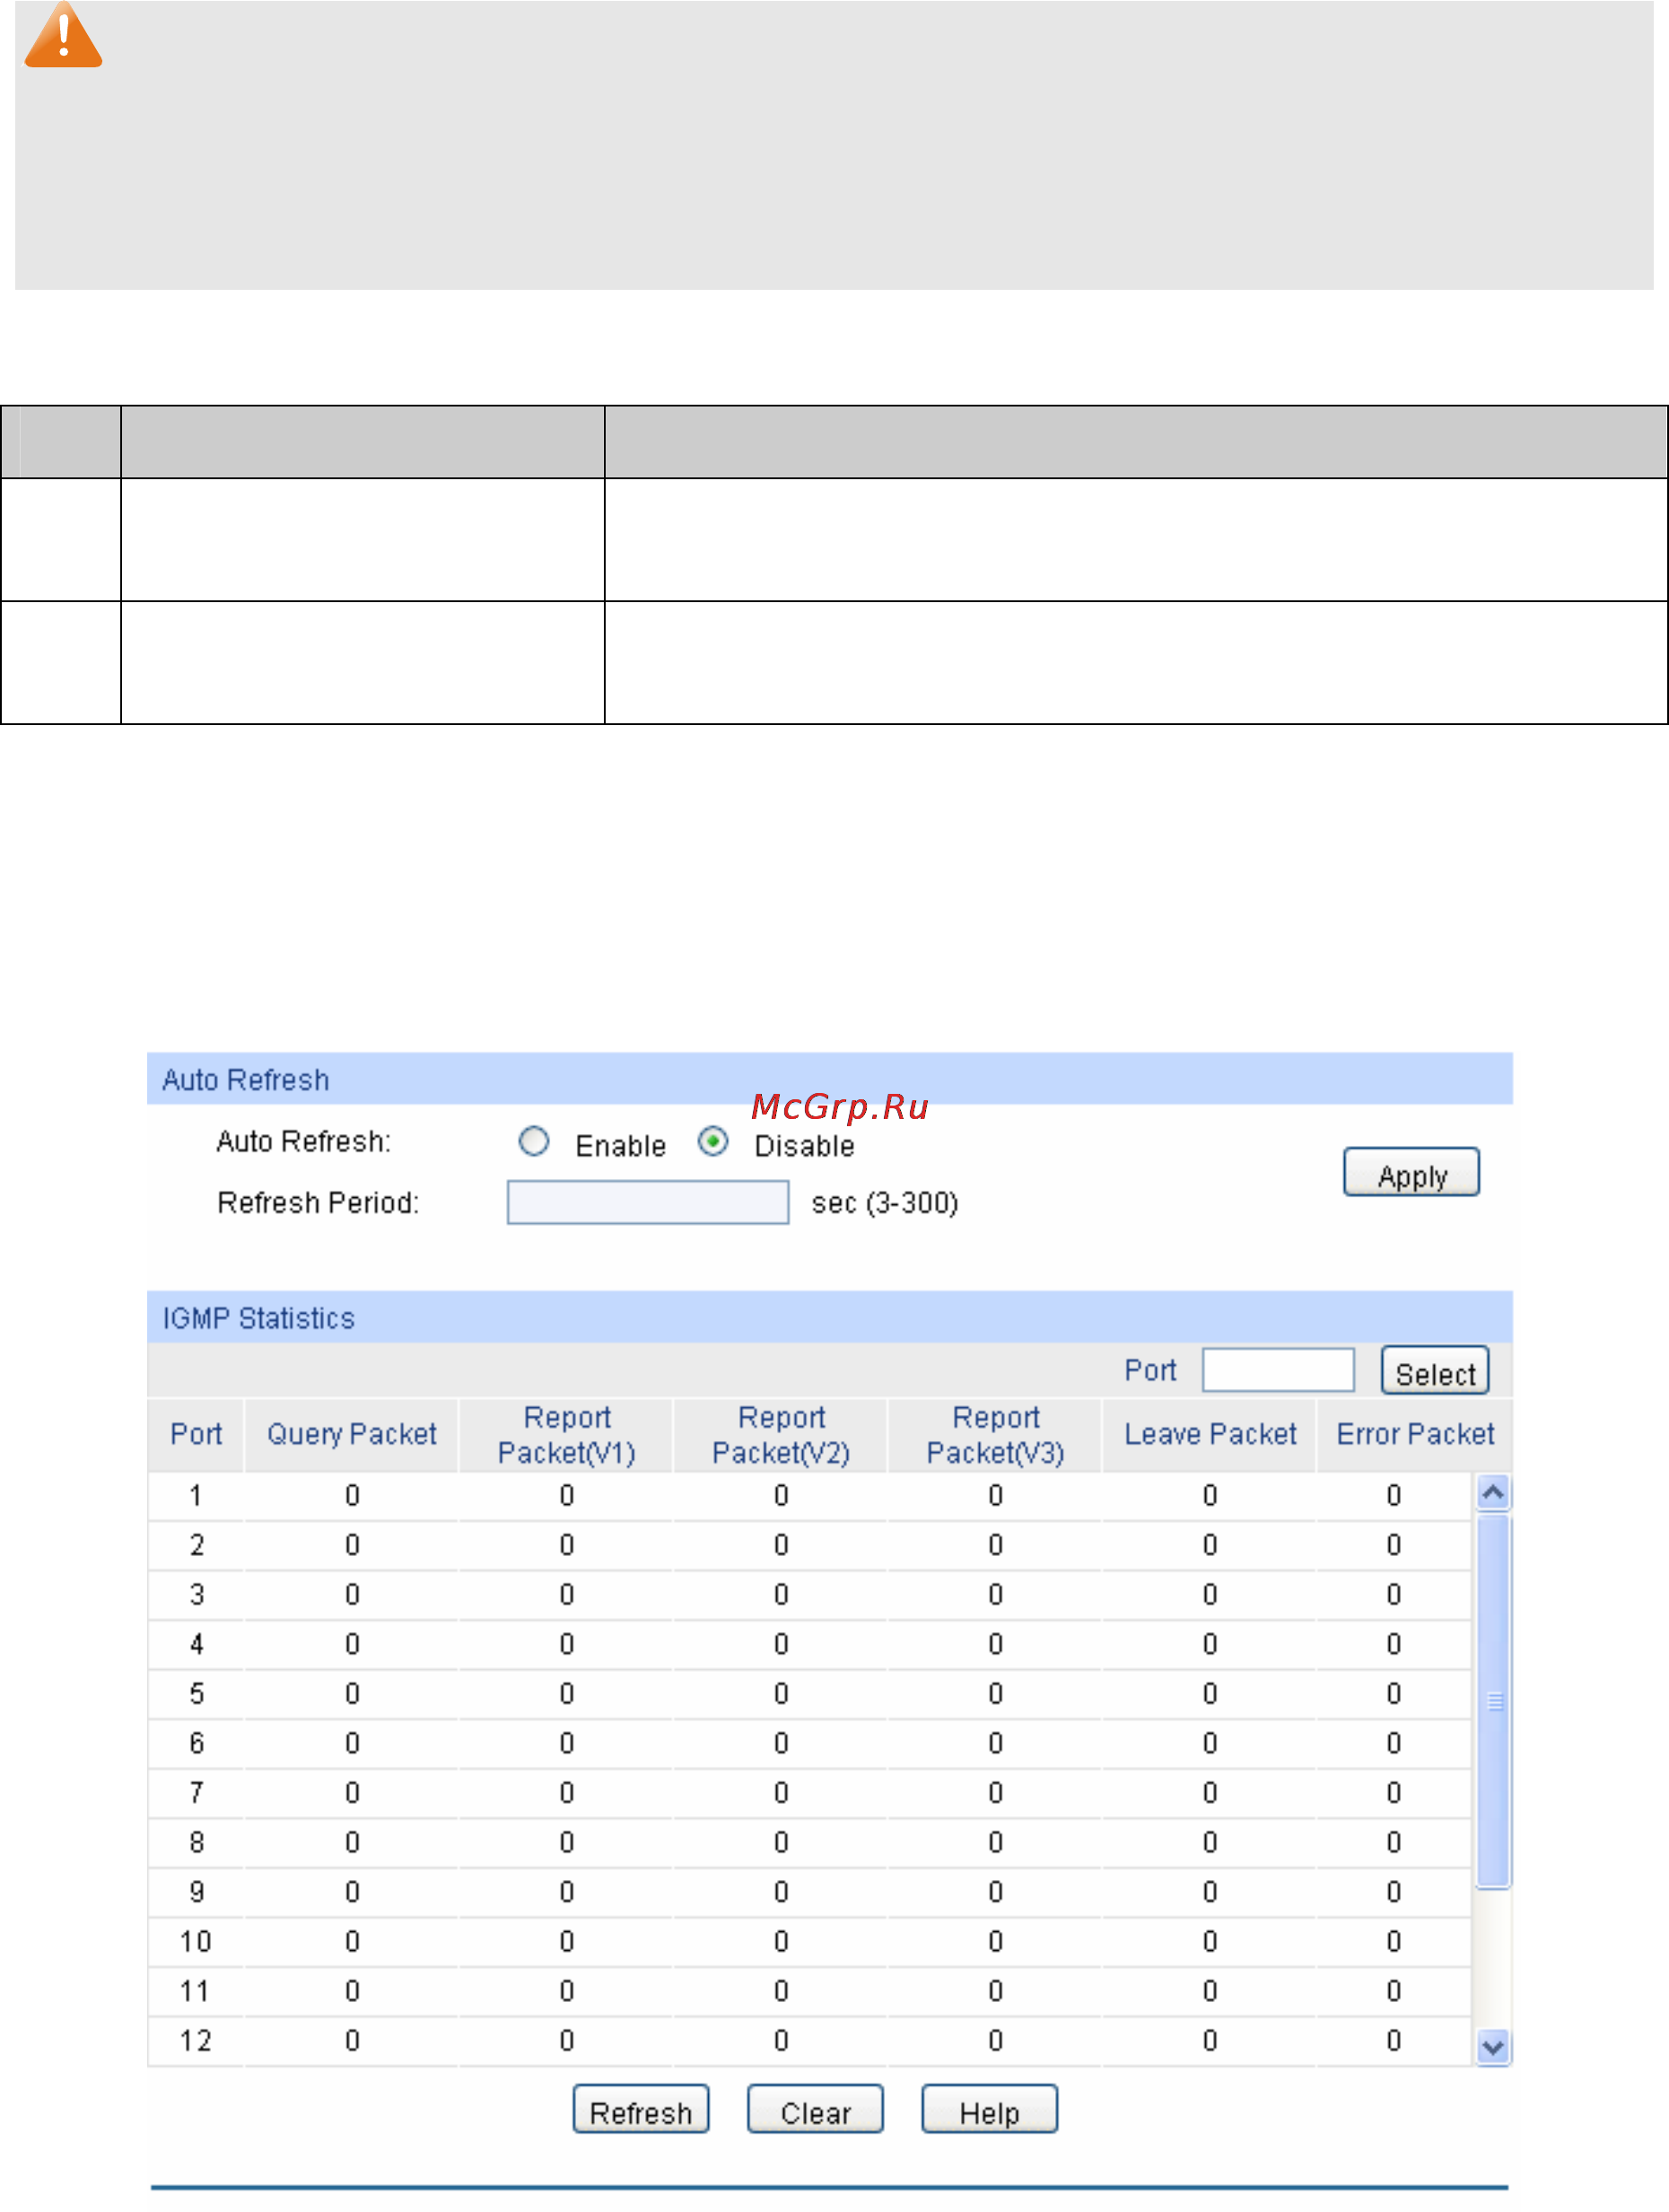This screenshot has width=1669, height=2212.
Task: Click port 3 in the Port column
Action: pyautogui.click(x=196, y=1595)
